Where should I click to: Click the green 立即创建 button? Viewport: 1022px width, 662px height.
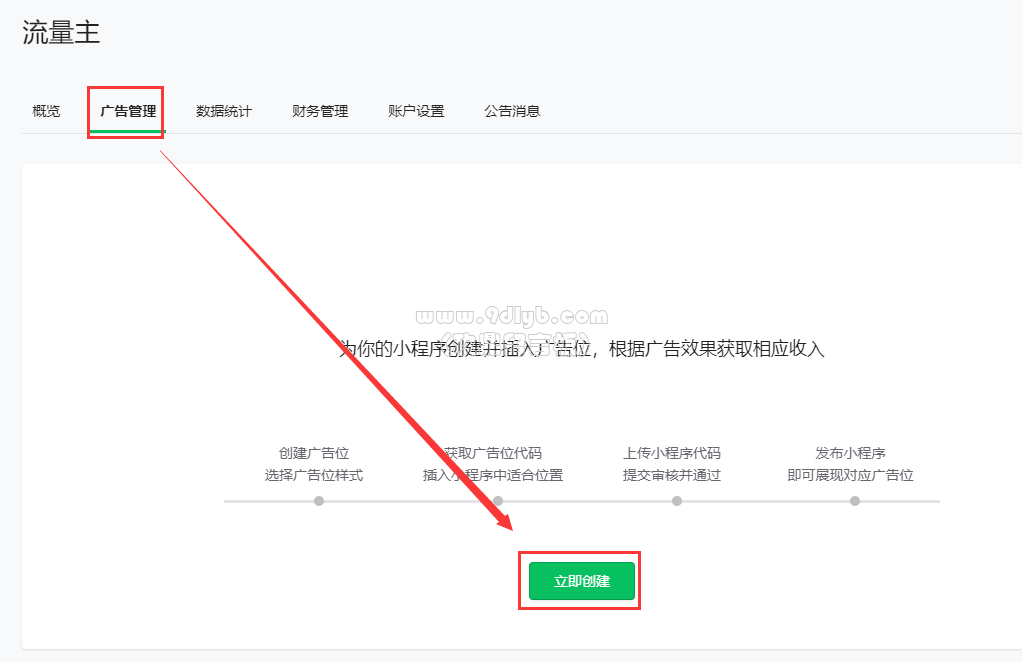581,581
